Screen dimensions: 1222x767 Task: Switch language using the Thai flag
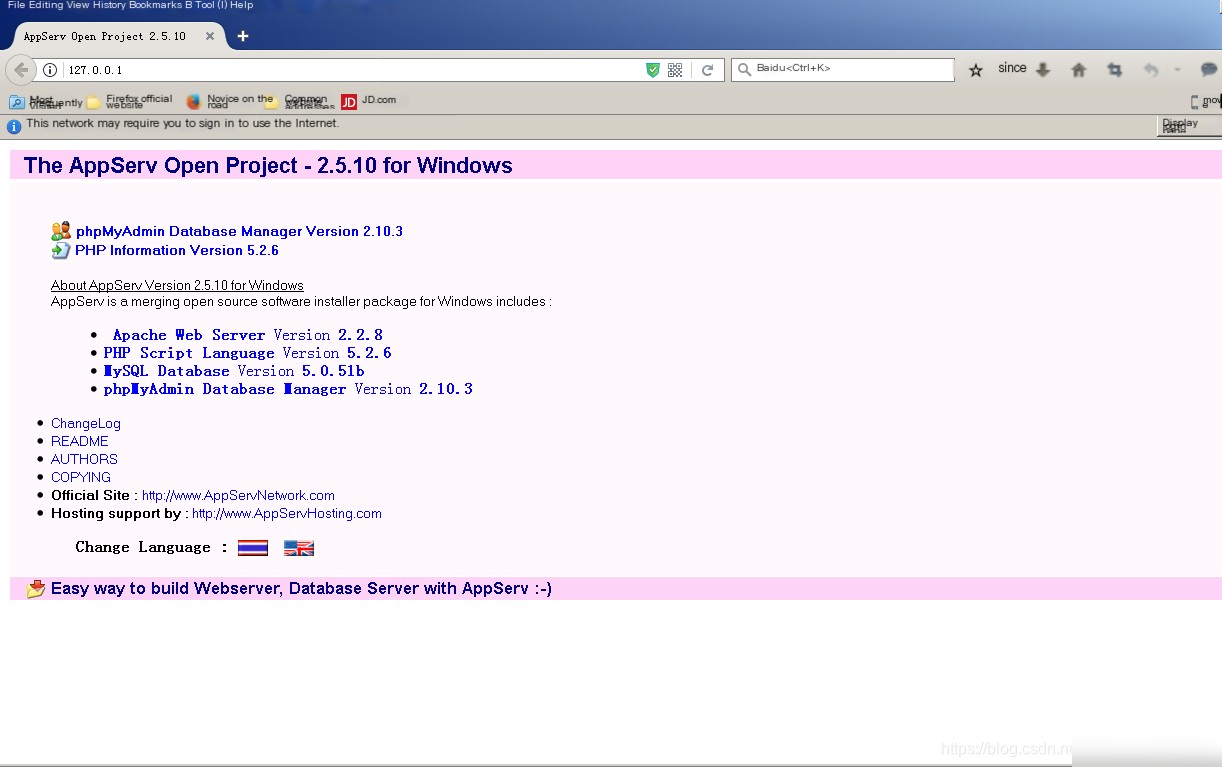tap(253, 548)
